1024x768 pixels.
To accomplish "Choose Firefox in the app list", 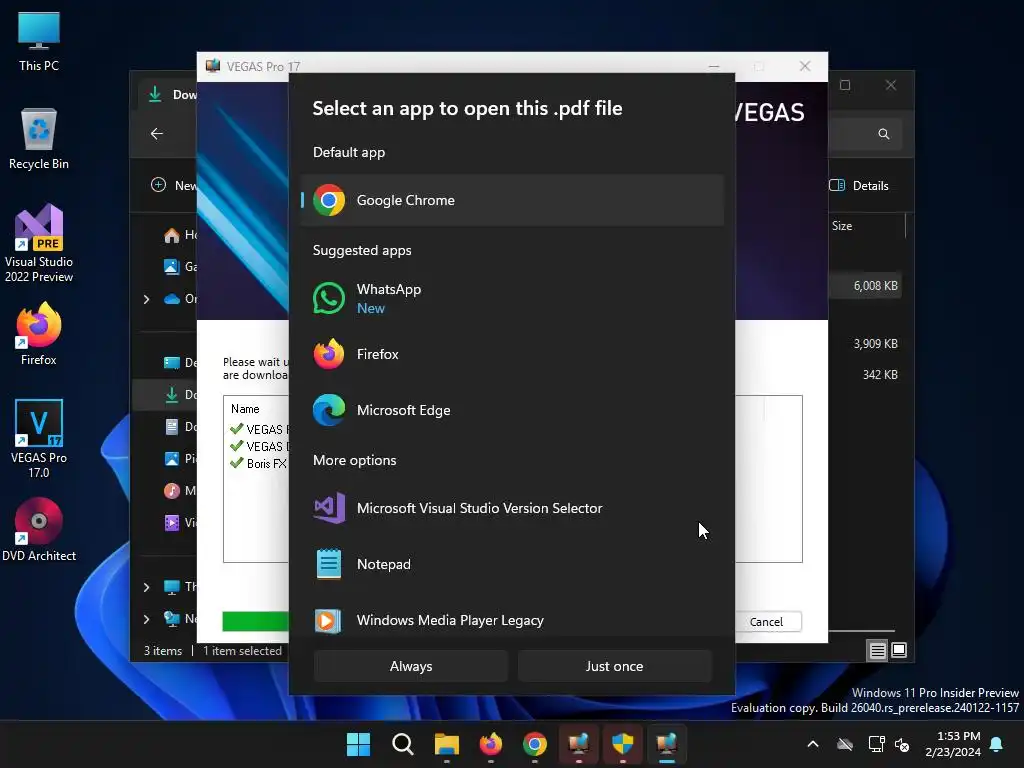I will [512, 354].
